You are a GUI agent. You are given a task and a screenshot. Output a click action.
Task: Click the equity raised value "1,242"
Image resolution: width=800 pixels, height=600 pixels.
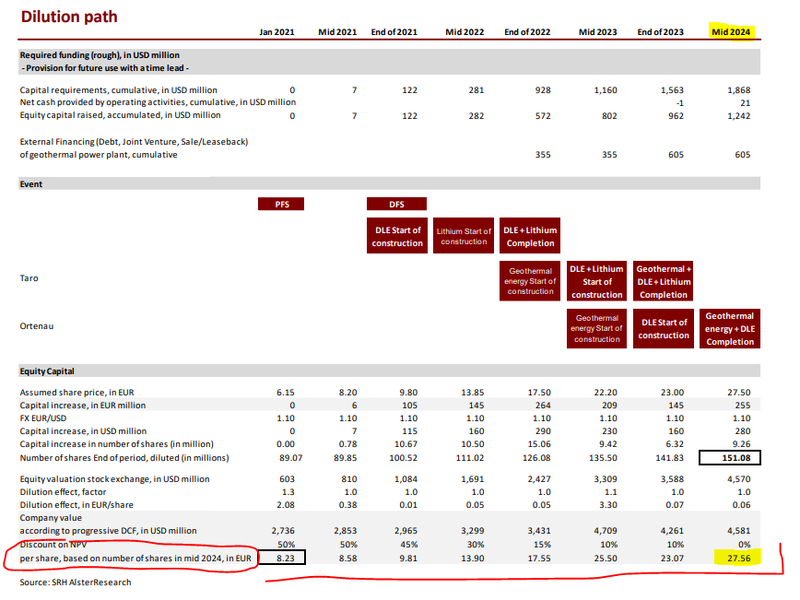[738, 116]
